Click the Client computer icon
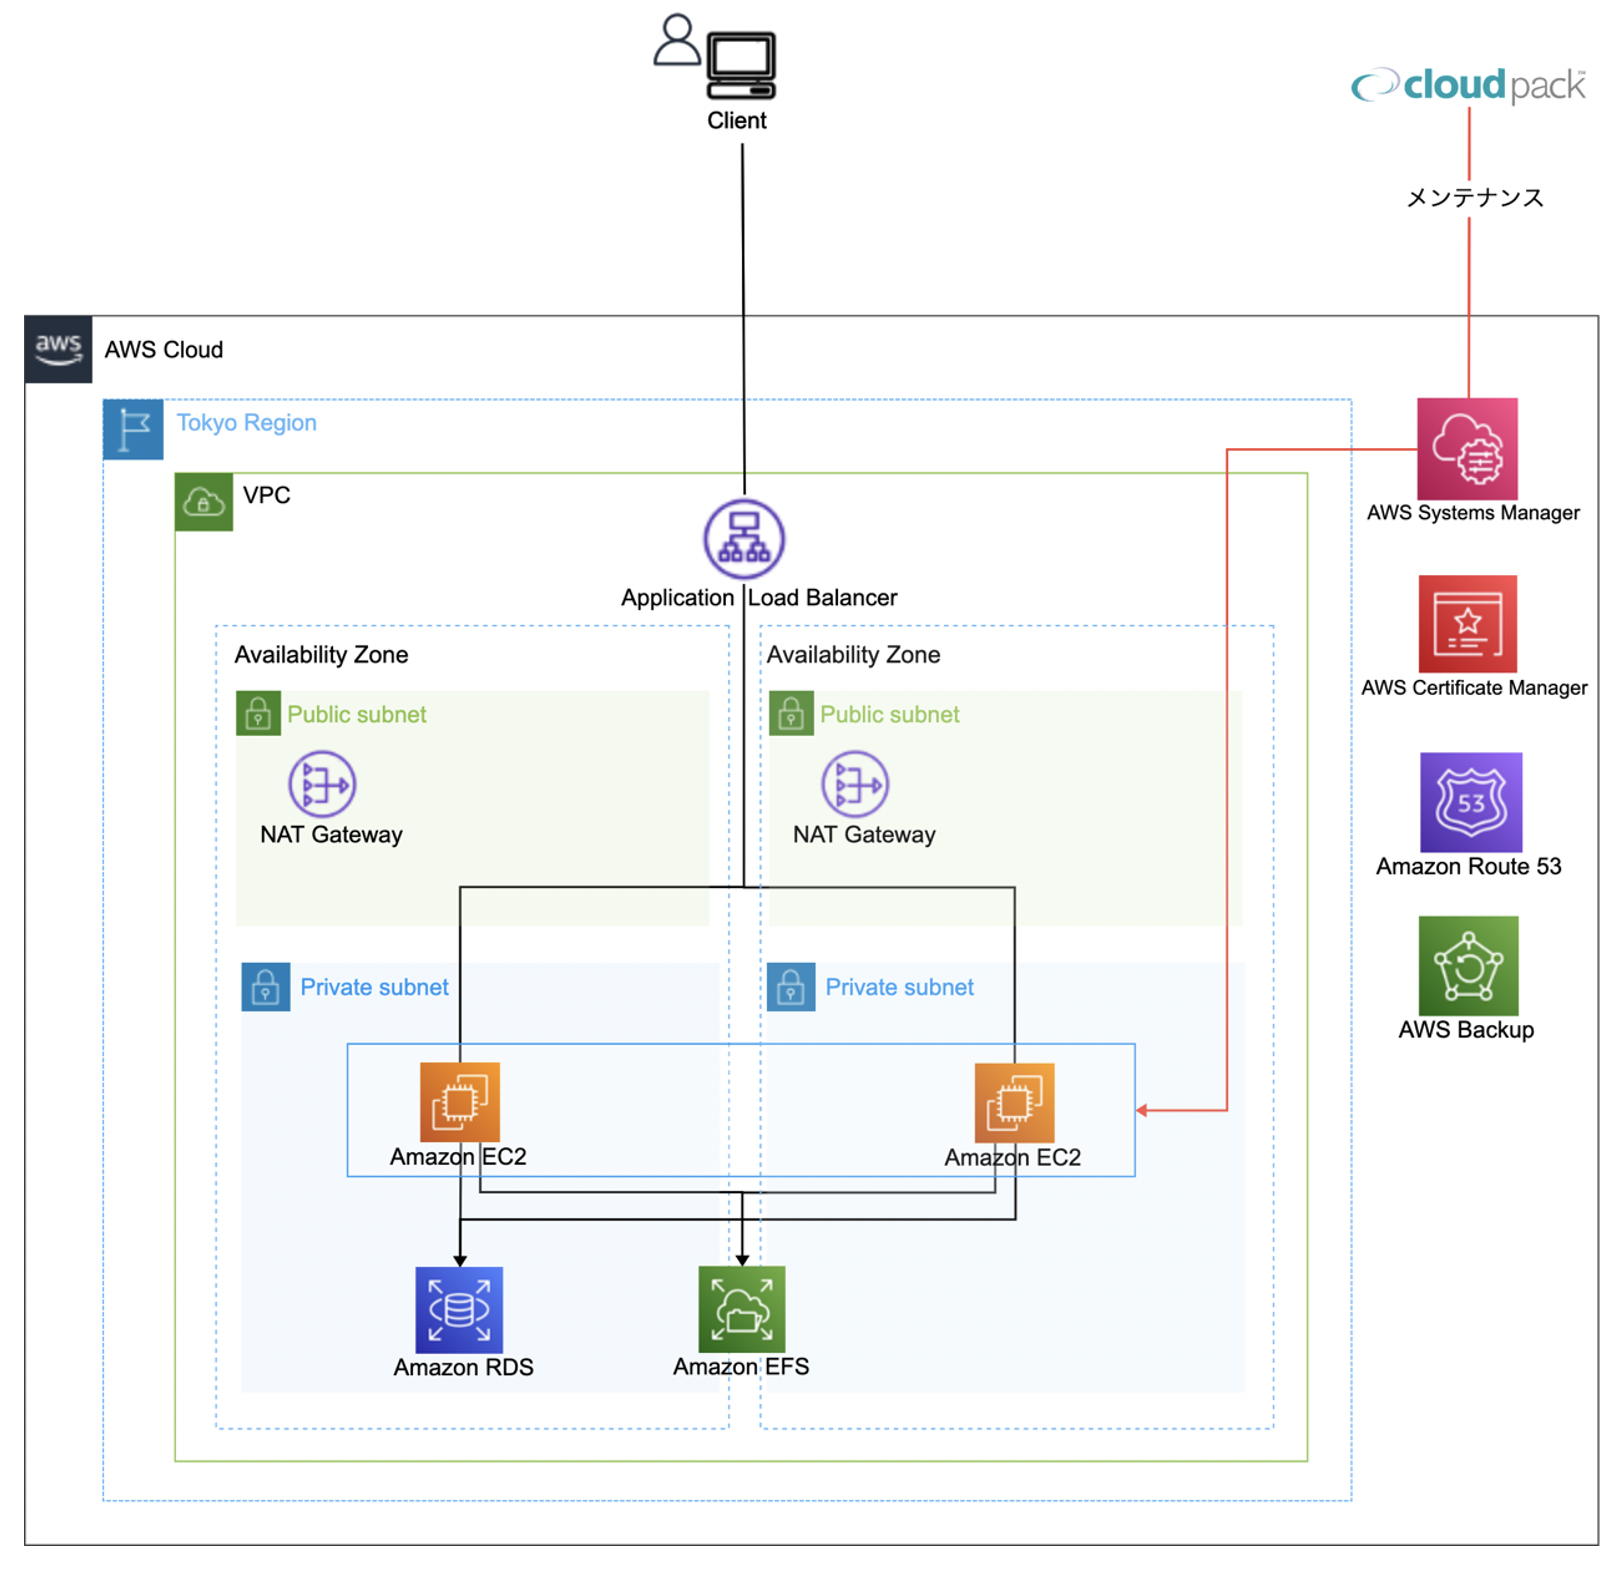 [x=740, y=65]
